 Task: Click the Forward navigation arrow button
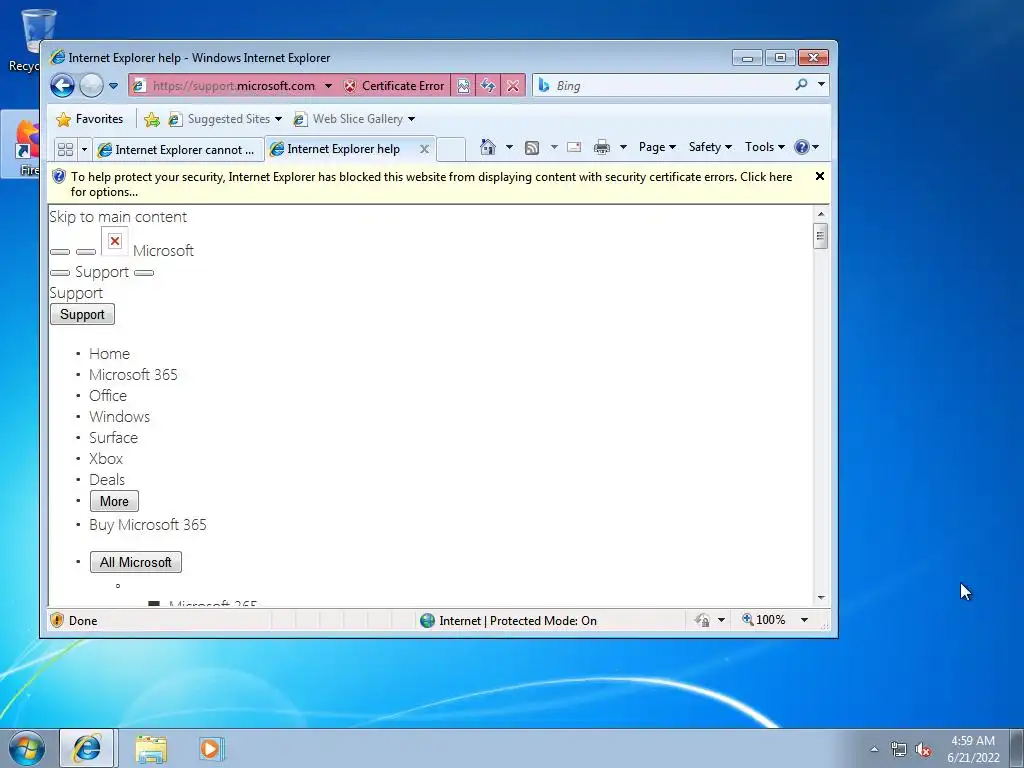(x=91, y=86)
